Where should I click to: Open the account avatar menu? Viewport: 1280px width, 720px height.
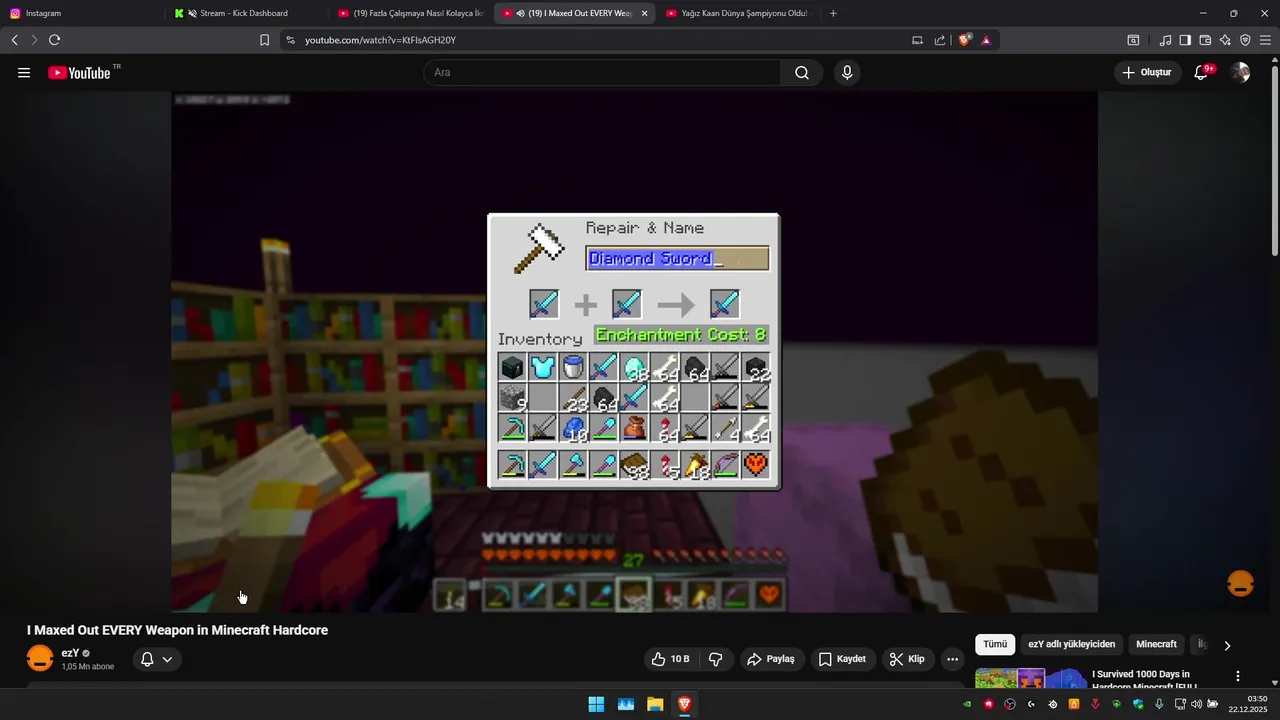tap(1241, 73)
